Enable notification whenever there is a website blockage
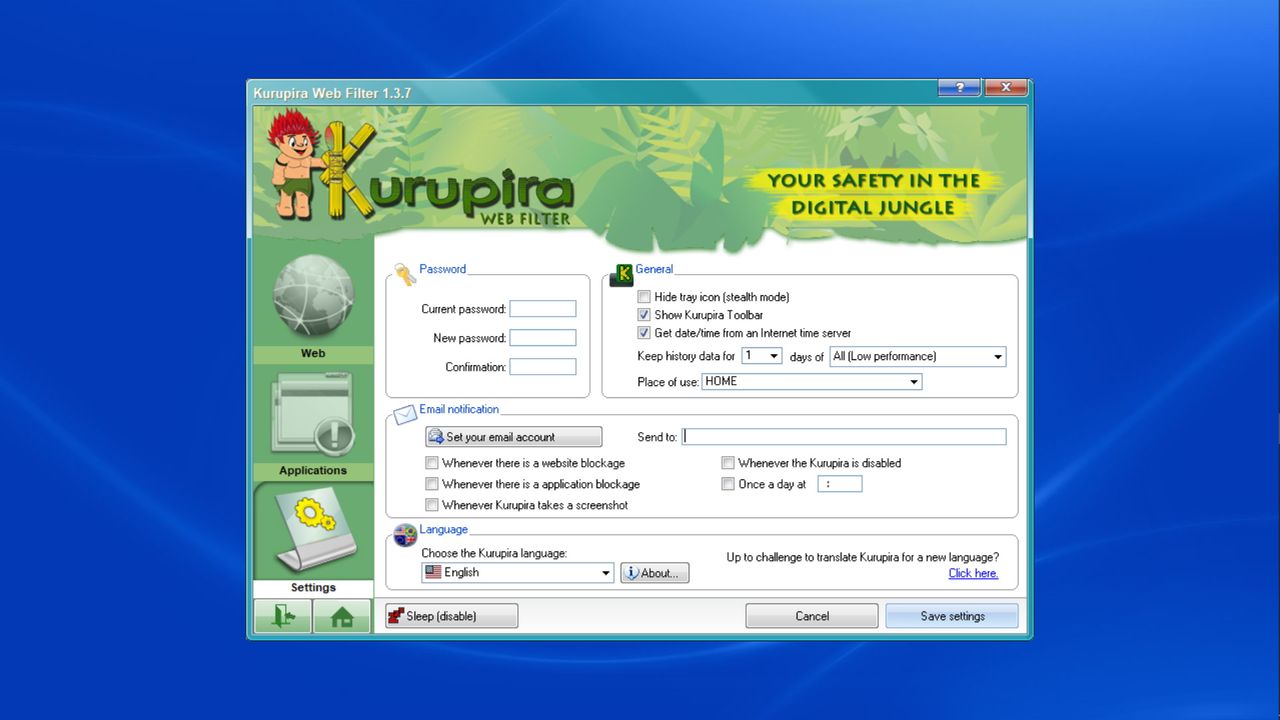 tap(432, 463)
